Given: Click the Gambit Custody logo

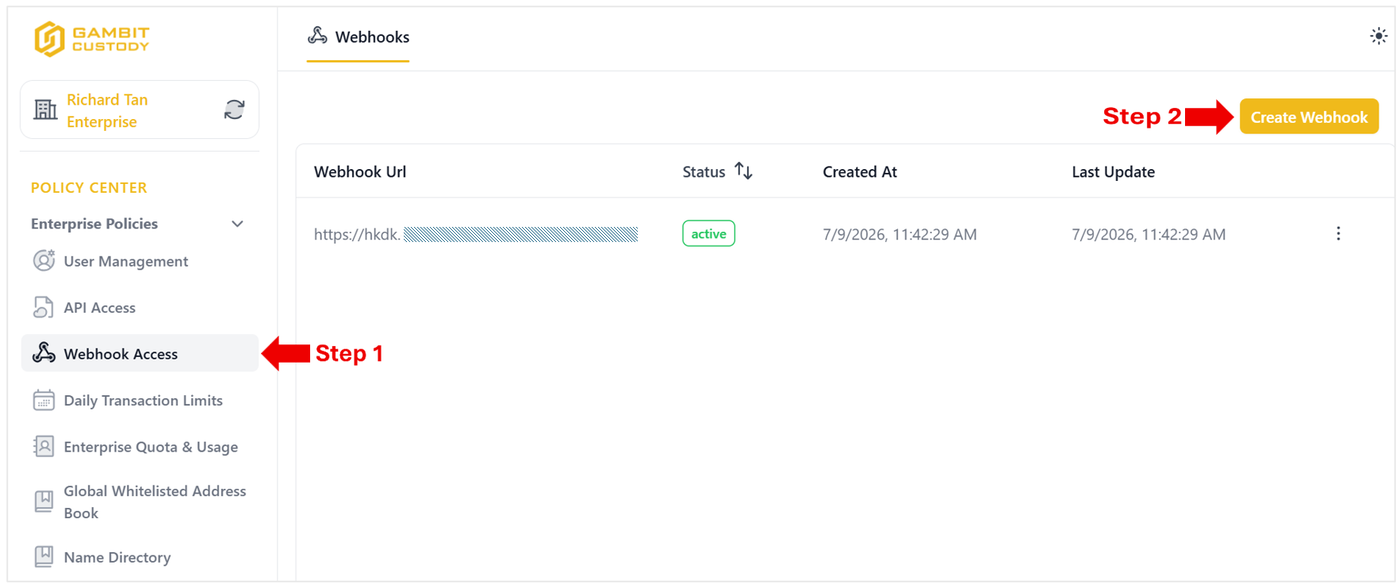Looking at the screenshot, I should (x=92, y=39).
